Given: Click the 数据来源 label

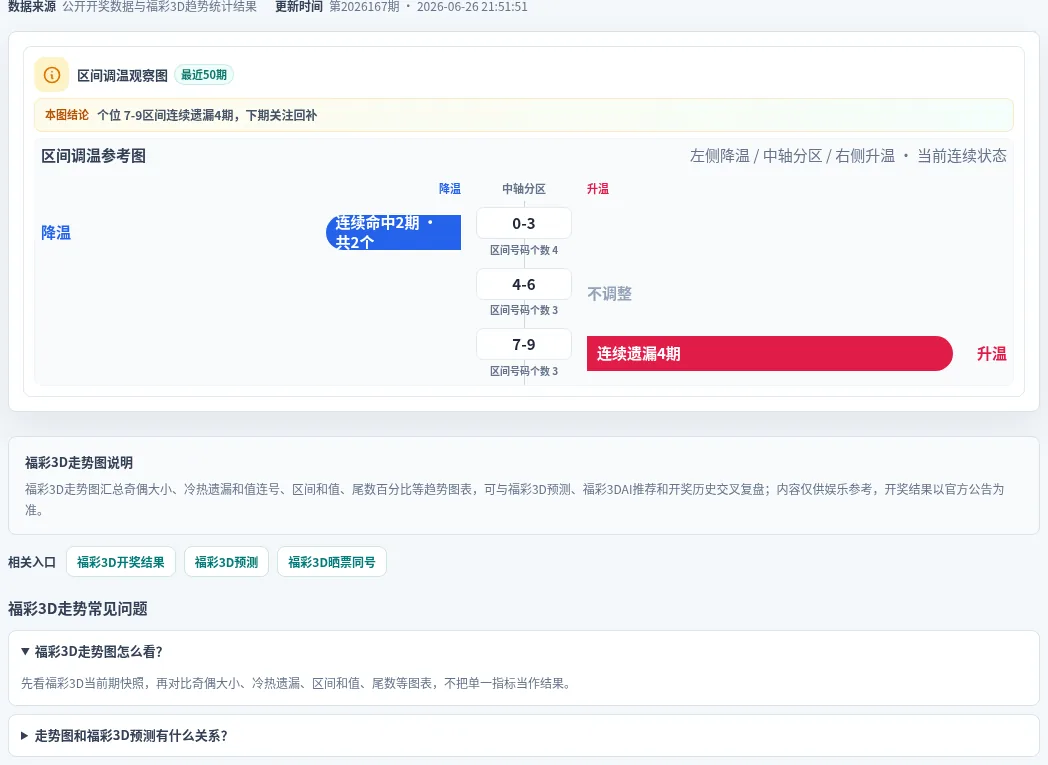Looking at the screenshot, I should [x=31, y=7].
